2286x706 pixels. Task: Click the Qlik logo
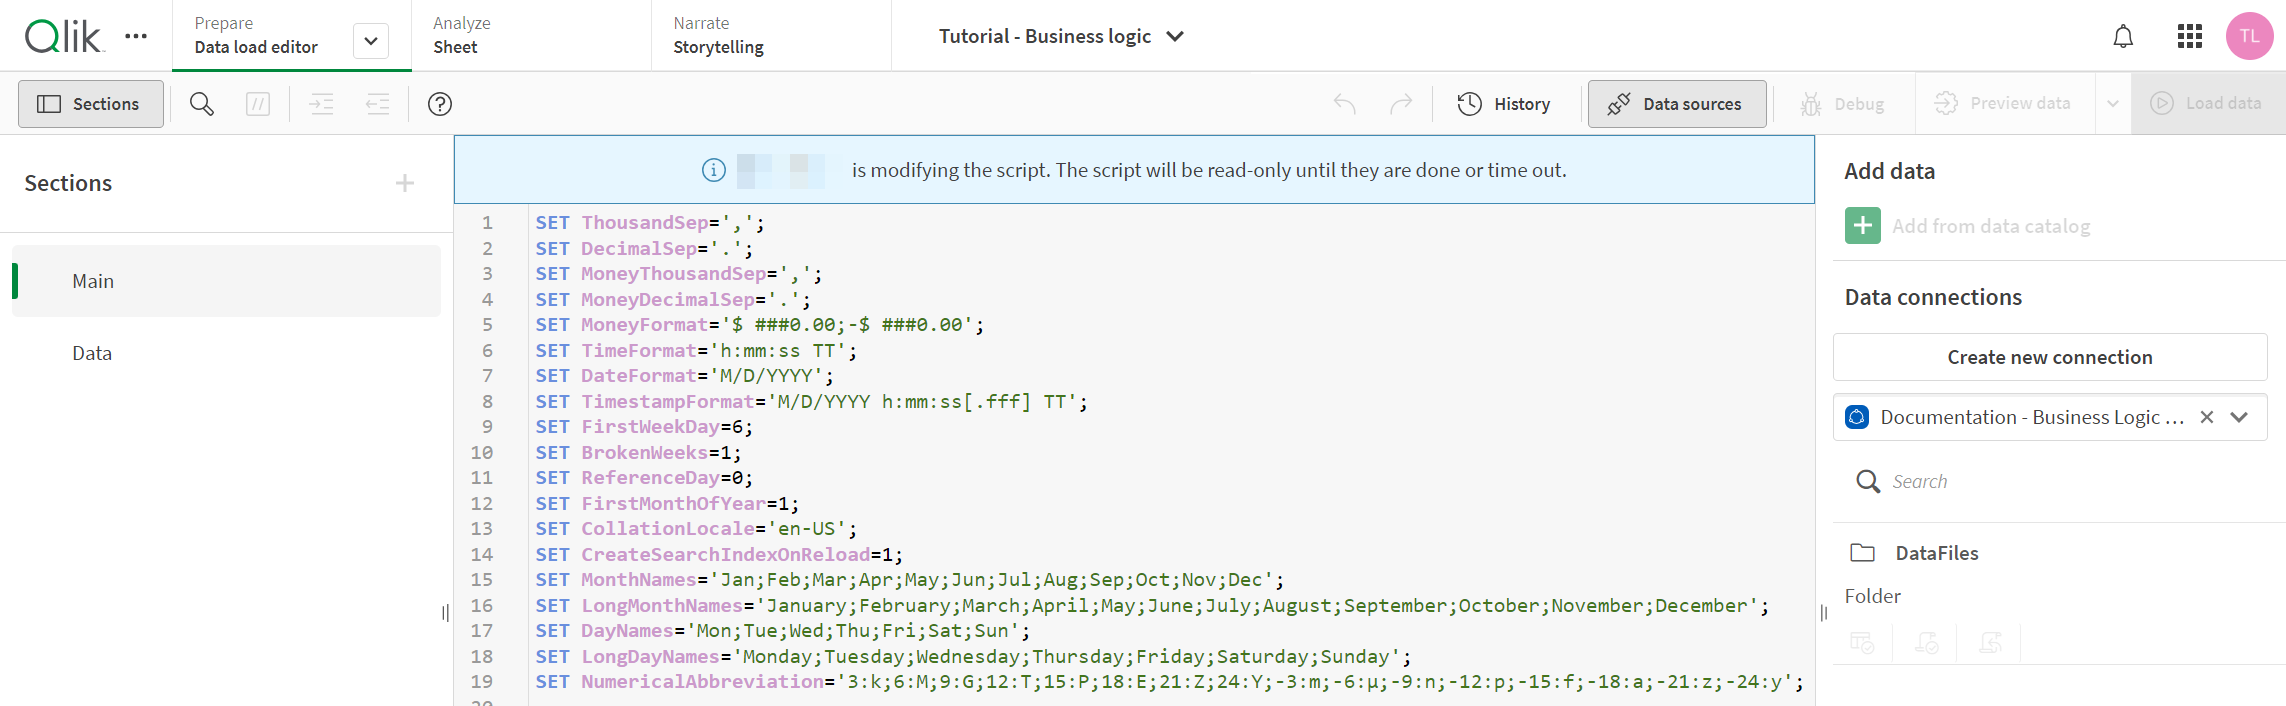click(x=62, y=37)
